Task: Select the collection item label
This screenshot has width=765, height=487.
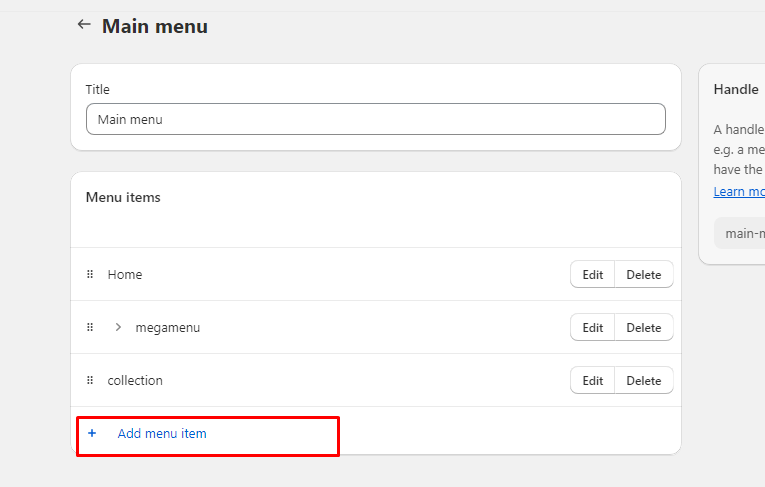Action: tap(135, 380)
